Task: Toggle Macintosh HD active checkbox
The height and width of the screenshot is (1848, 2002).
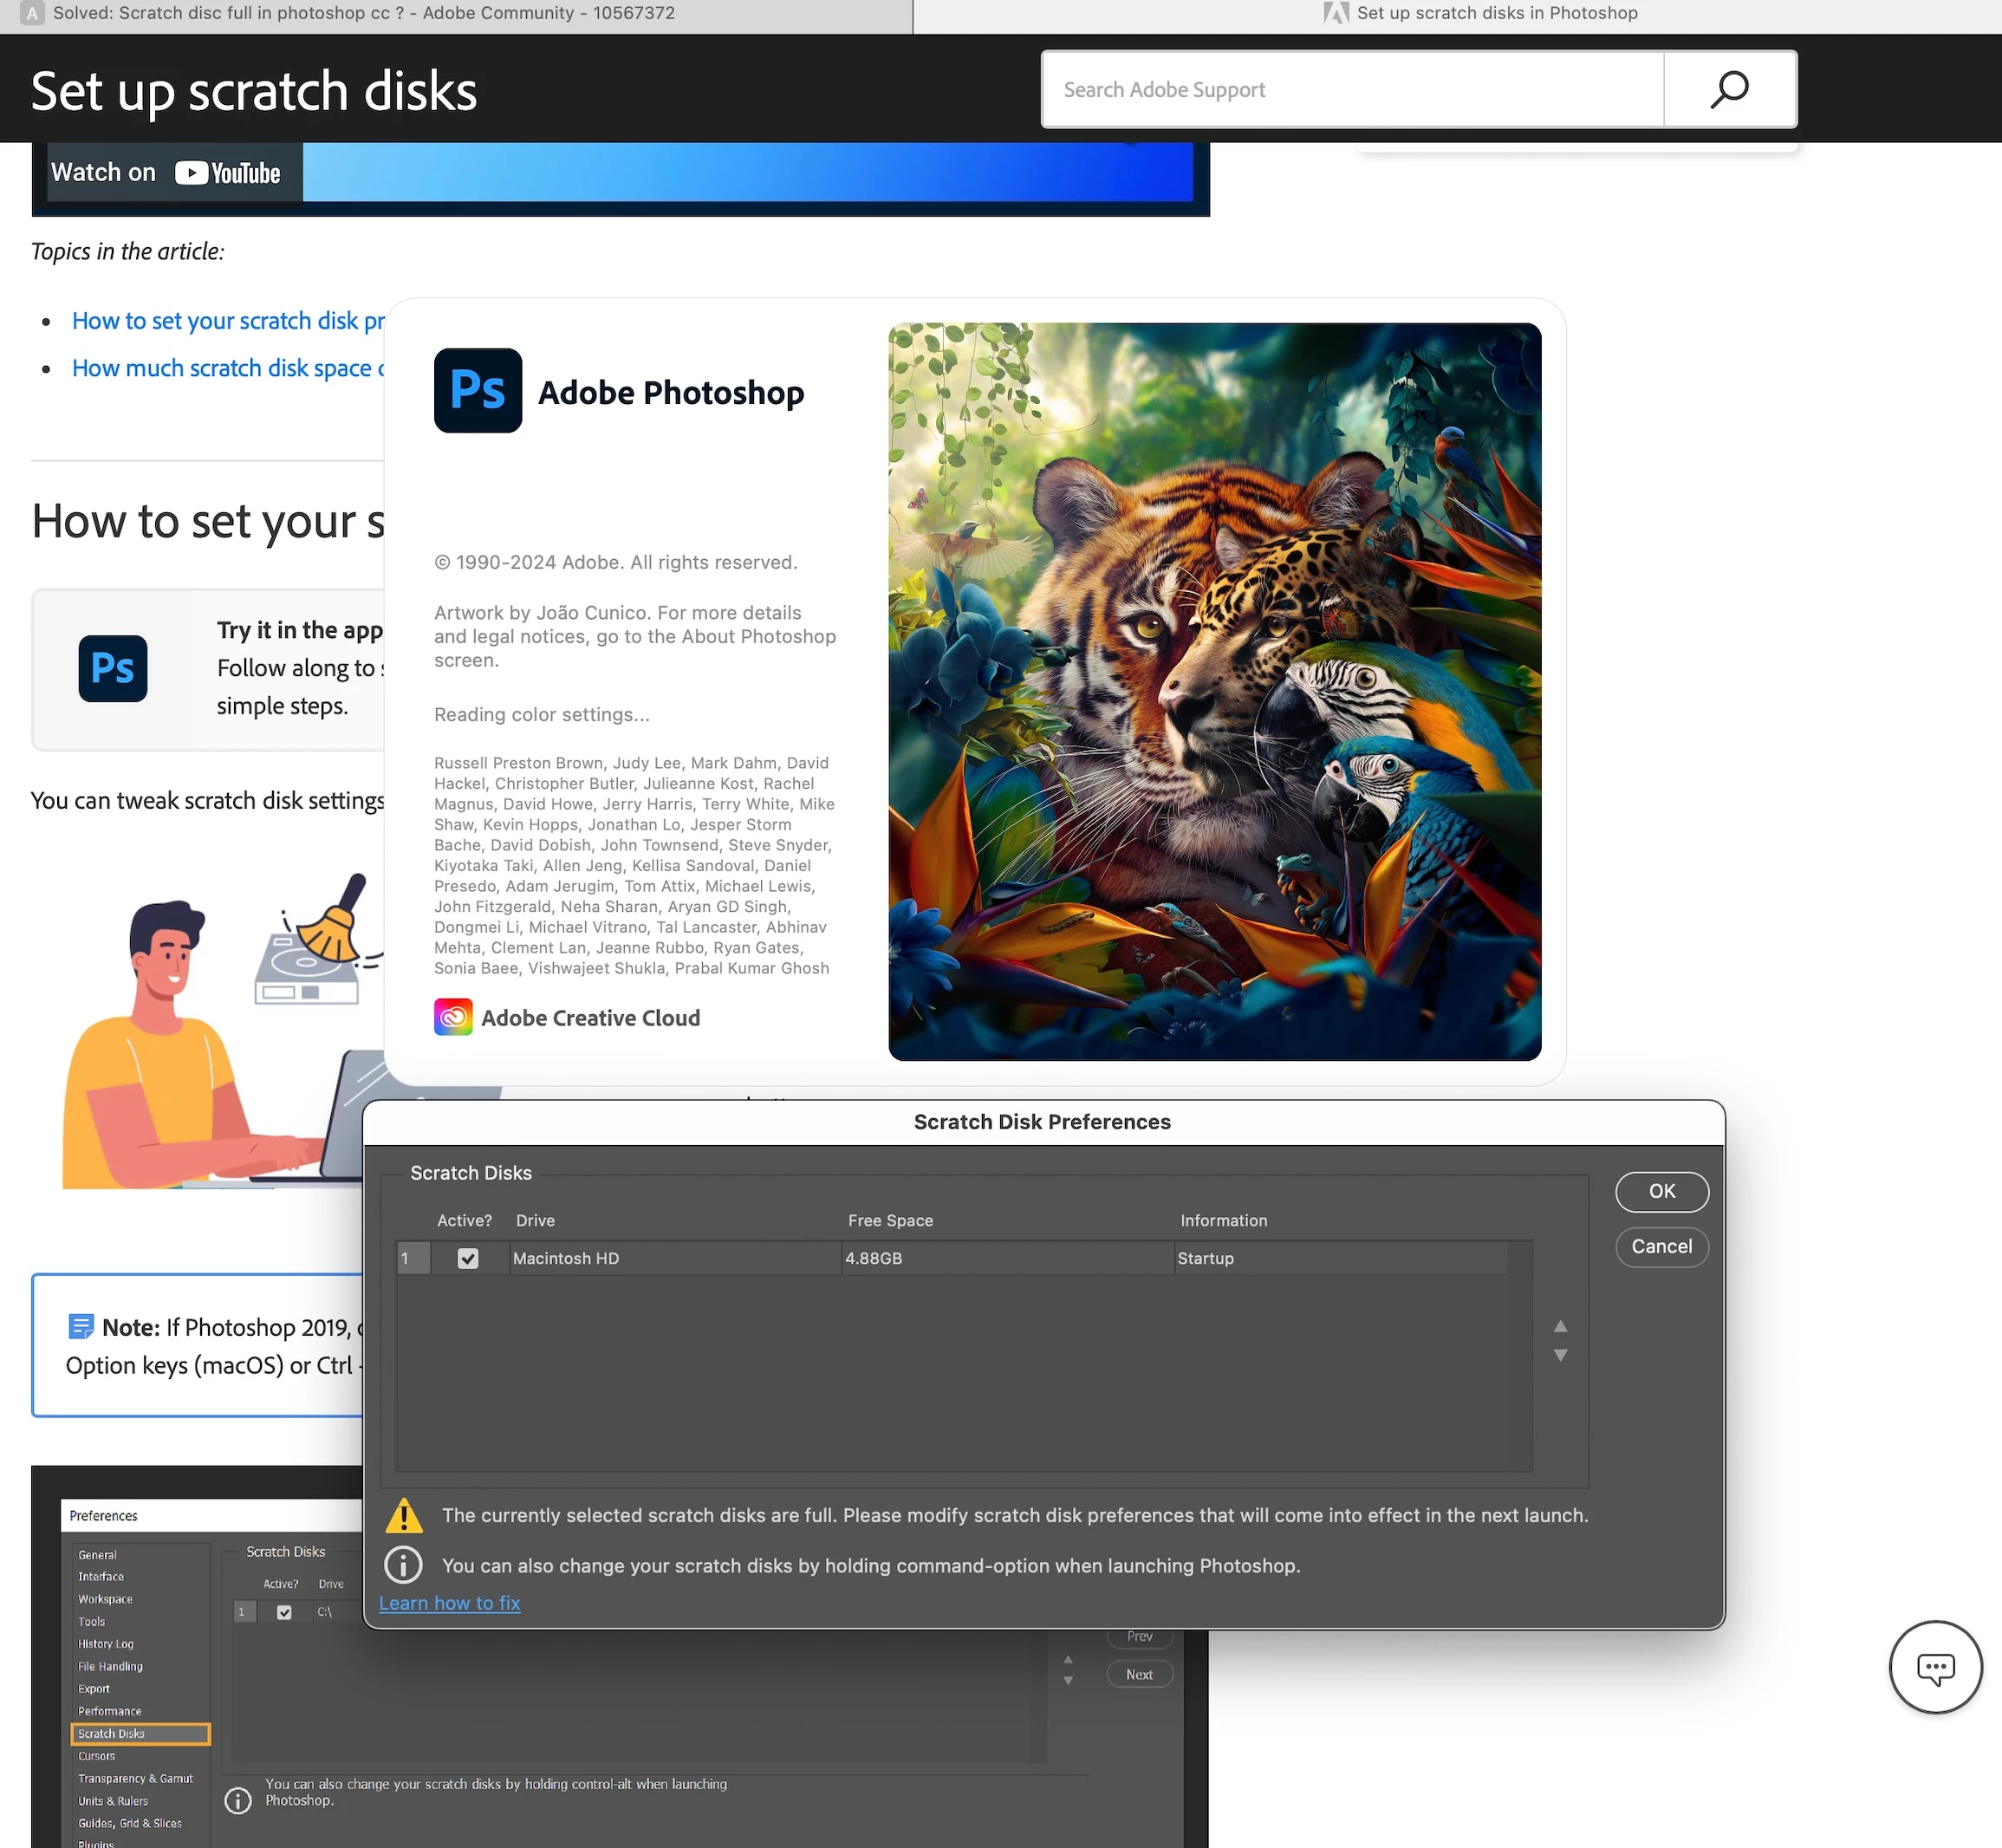Action: [x=468, y=1258]
